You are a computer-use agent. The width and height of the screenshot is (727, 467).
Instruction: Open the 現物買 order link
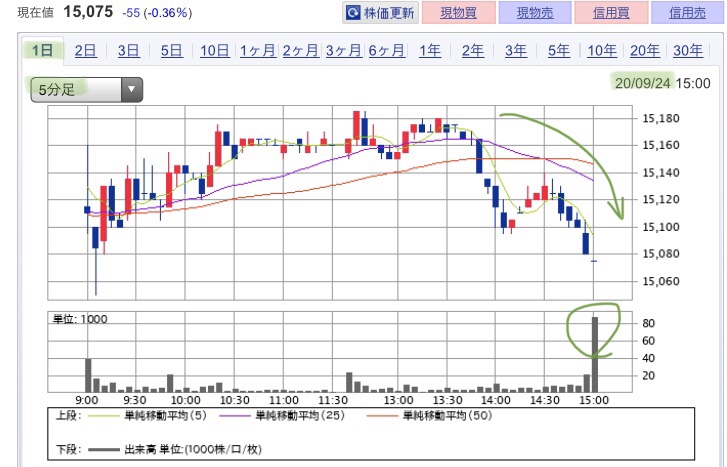tap(459, 13)
